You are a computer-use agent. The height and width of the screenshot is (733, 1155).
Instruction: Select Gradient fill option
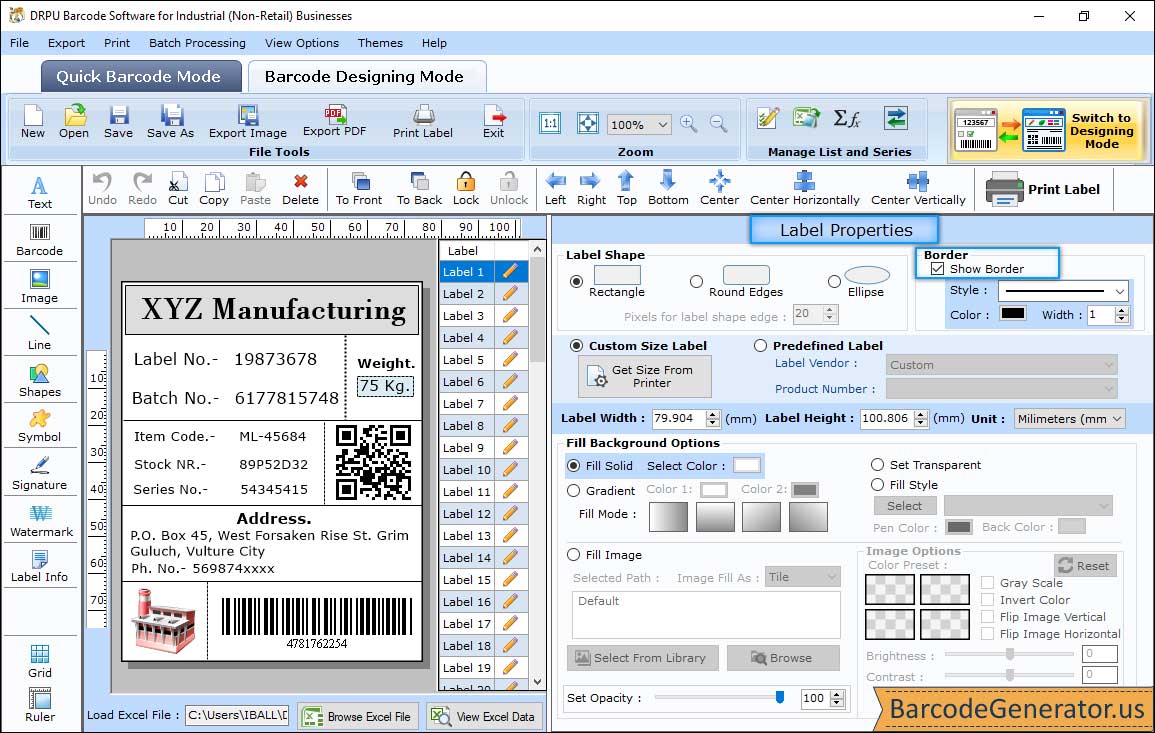tap(574, 491)
